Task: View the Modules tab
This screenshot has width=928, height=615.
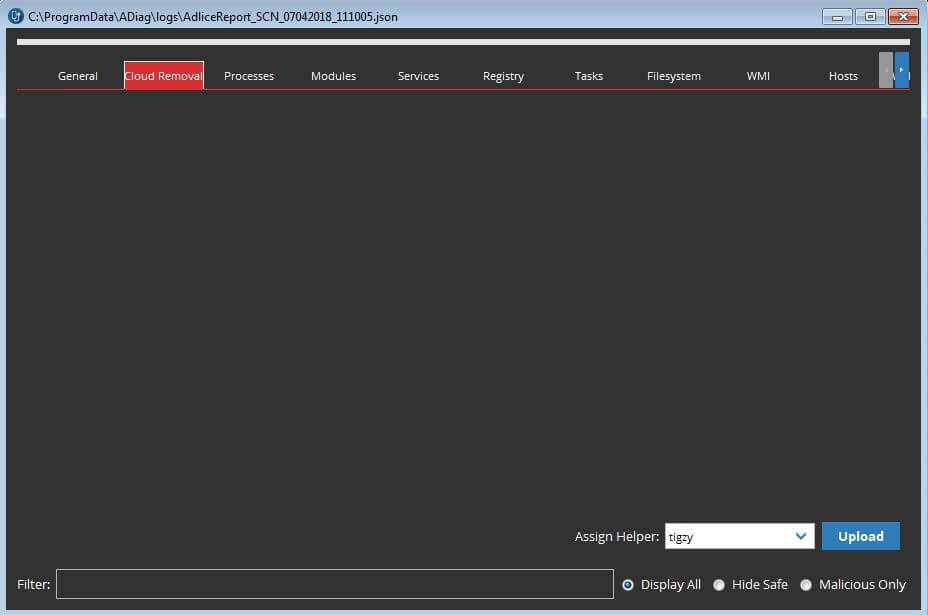Action: pyautogui.click(x=333, y=76)
